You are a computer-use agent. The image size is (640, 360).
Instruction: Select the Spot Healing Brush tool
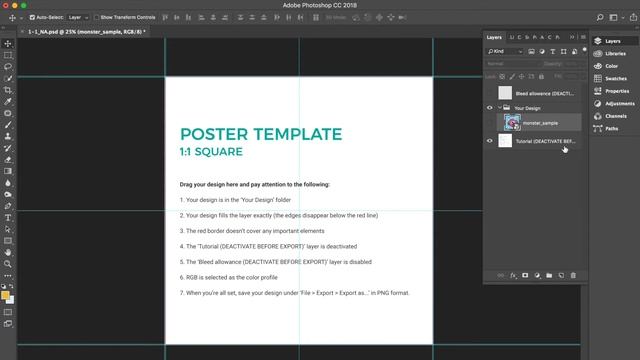tap(8, 113)
